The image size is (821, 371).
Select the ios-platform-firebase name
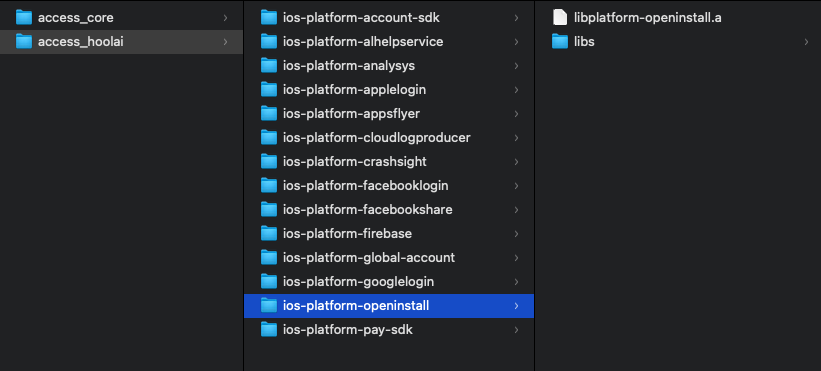[347, 234]
